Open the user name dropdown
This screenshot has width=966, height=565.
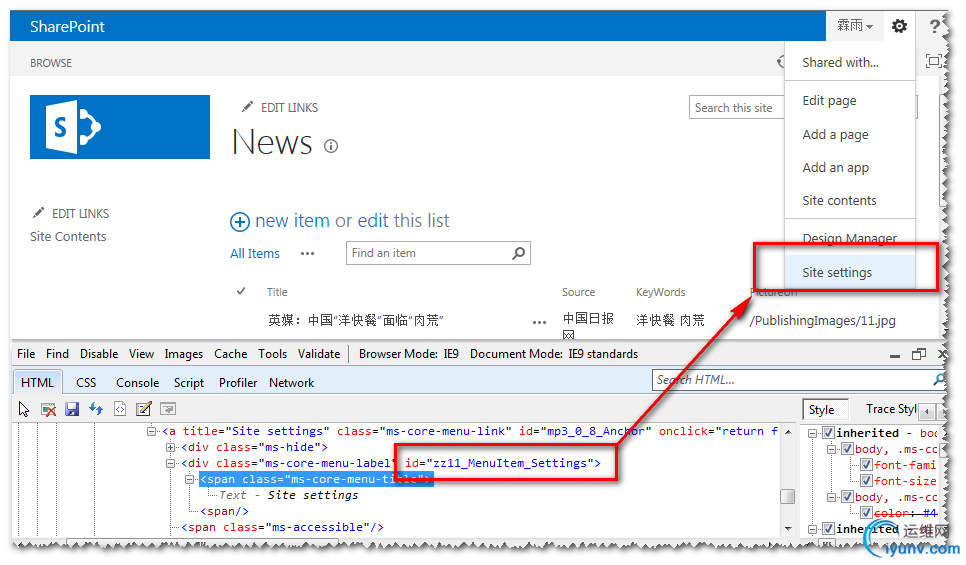855,26
